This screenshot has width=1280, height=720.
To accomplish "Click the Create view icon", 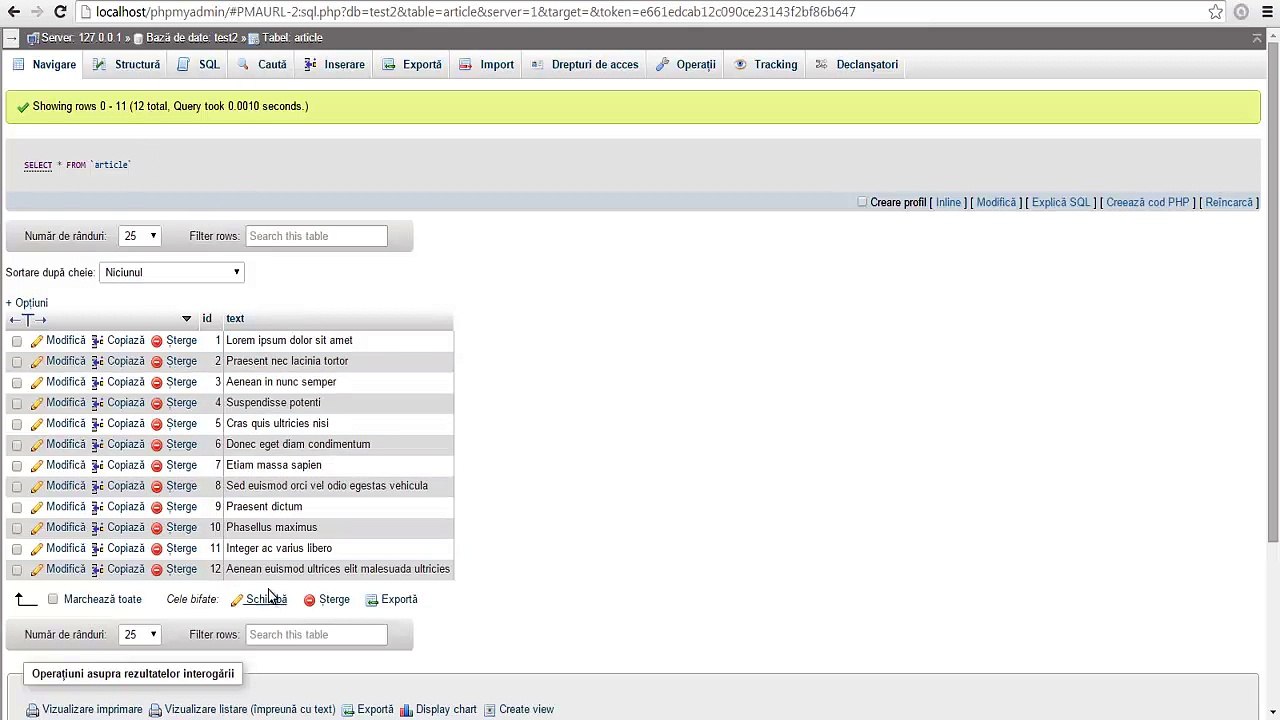I will pos(490,710).
